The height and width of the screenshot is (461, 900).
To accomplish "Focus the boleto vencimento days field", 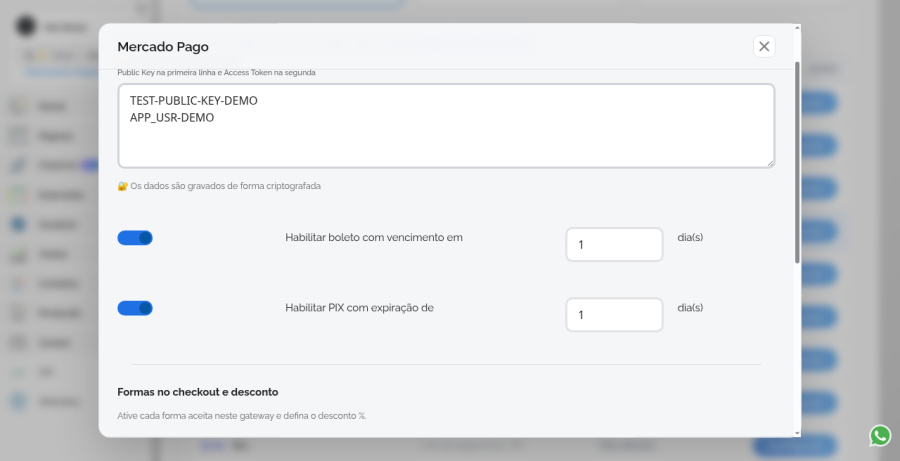I will point(614,245).
